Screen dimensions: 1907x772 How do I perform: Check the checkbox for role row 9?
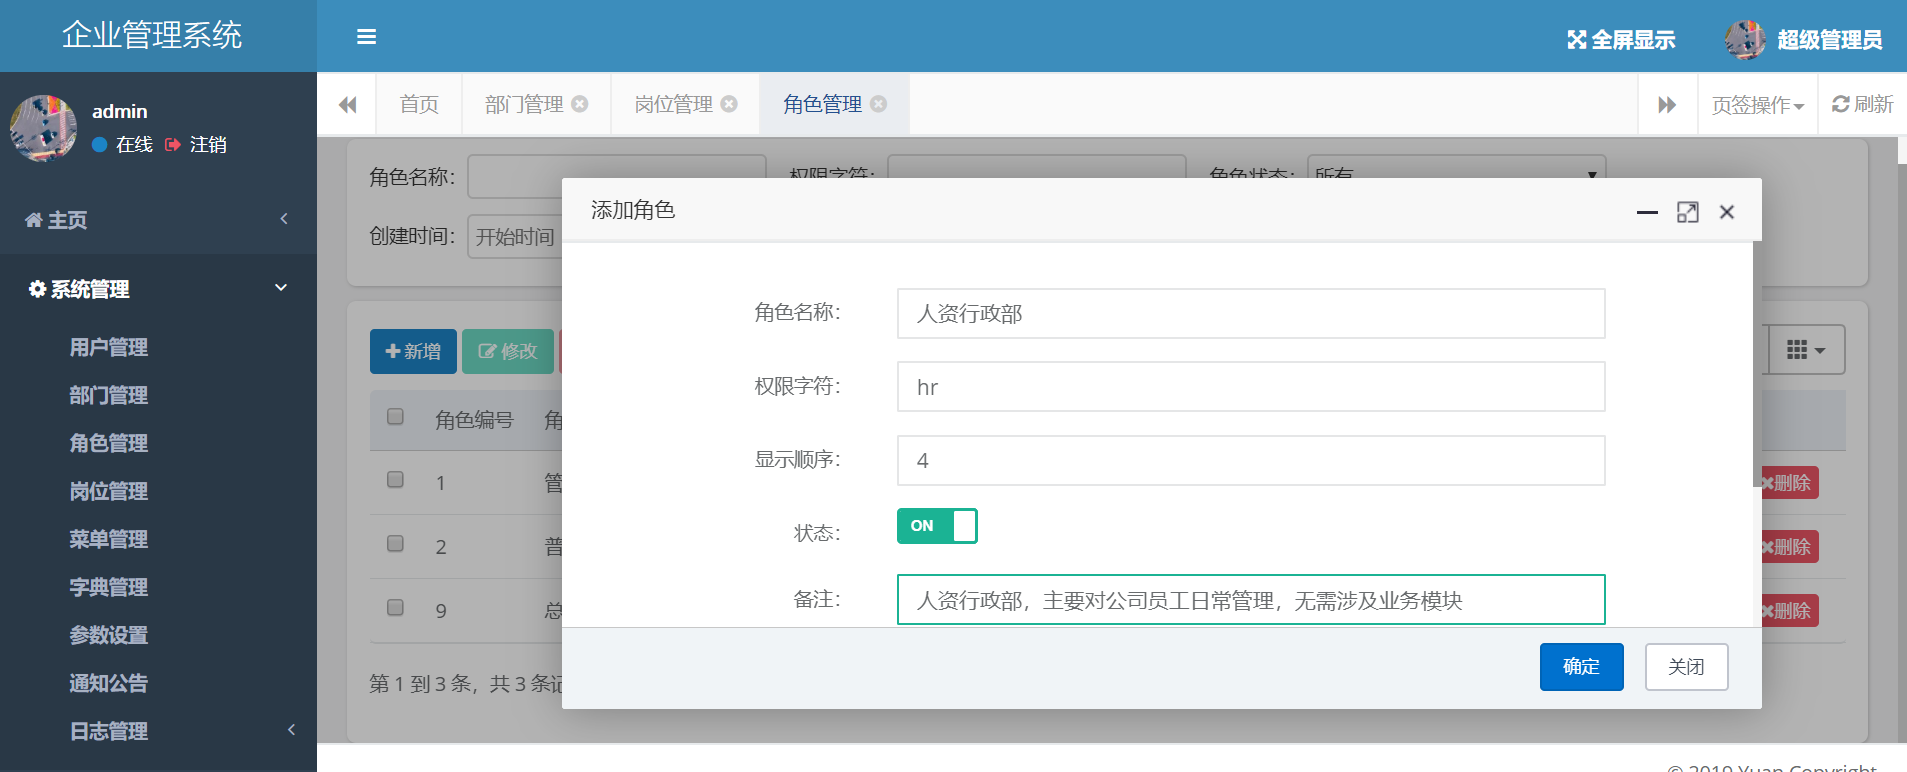click(x=395, y=607)
